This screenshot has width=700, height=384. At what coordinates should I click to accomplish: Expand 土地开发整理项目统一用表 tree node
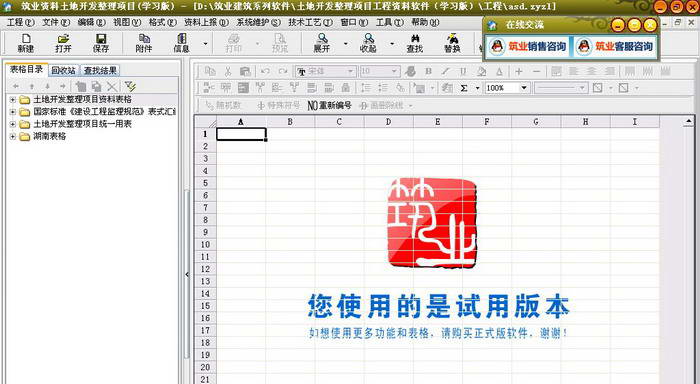point(12,124)
